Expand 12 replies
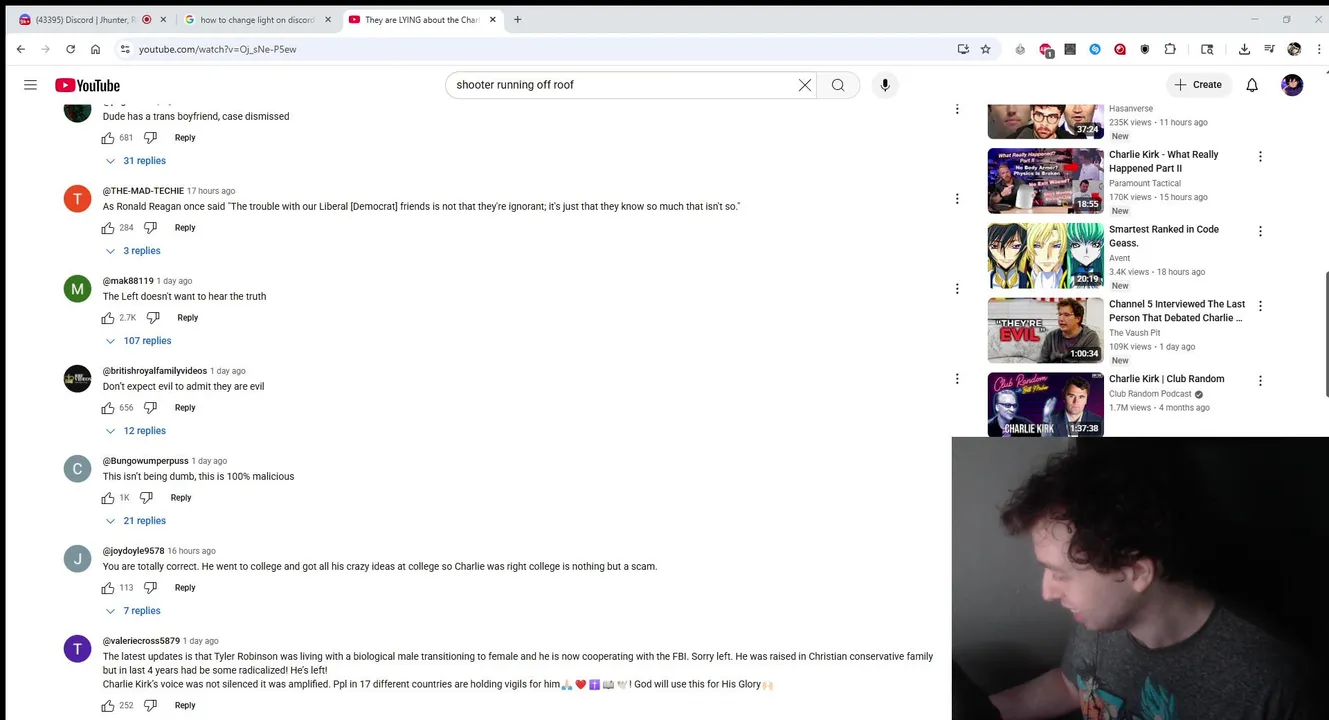 tap(136, 431)
